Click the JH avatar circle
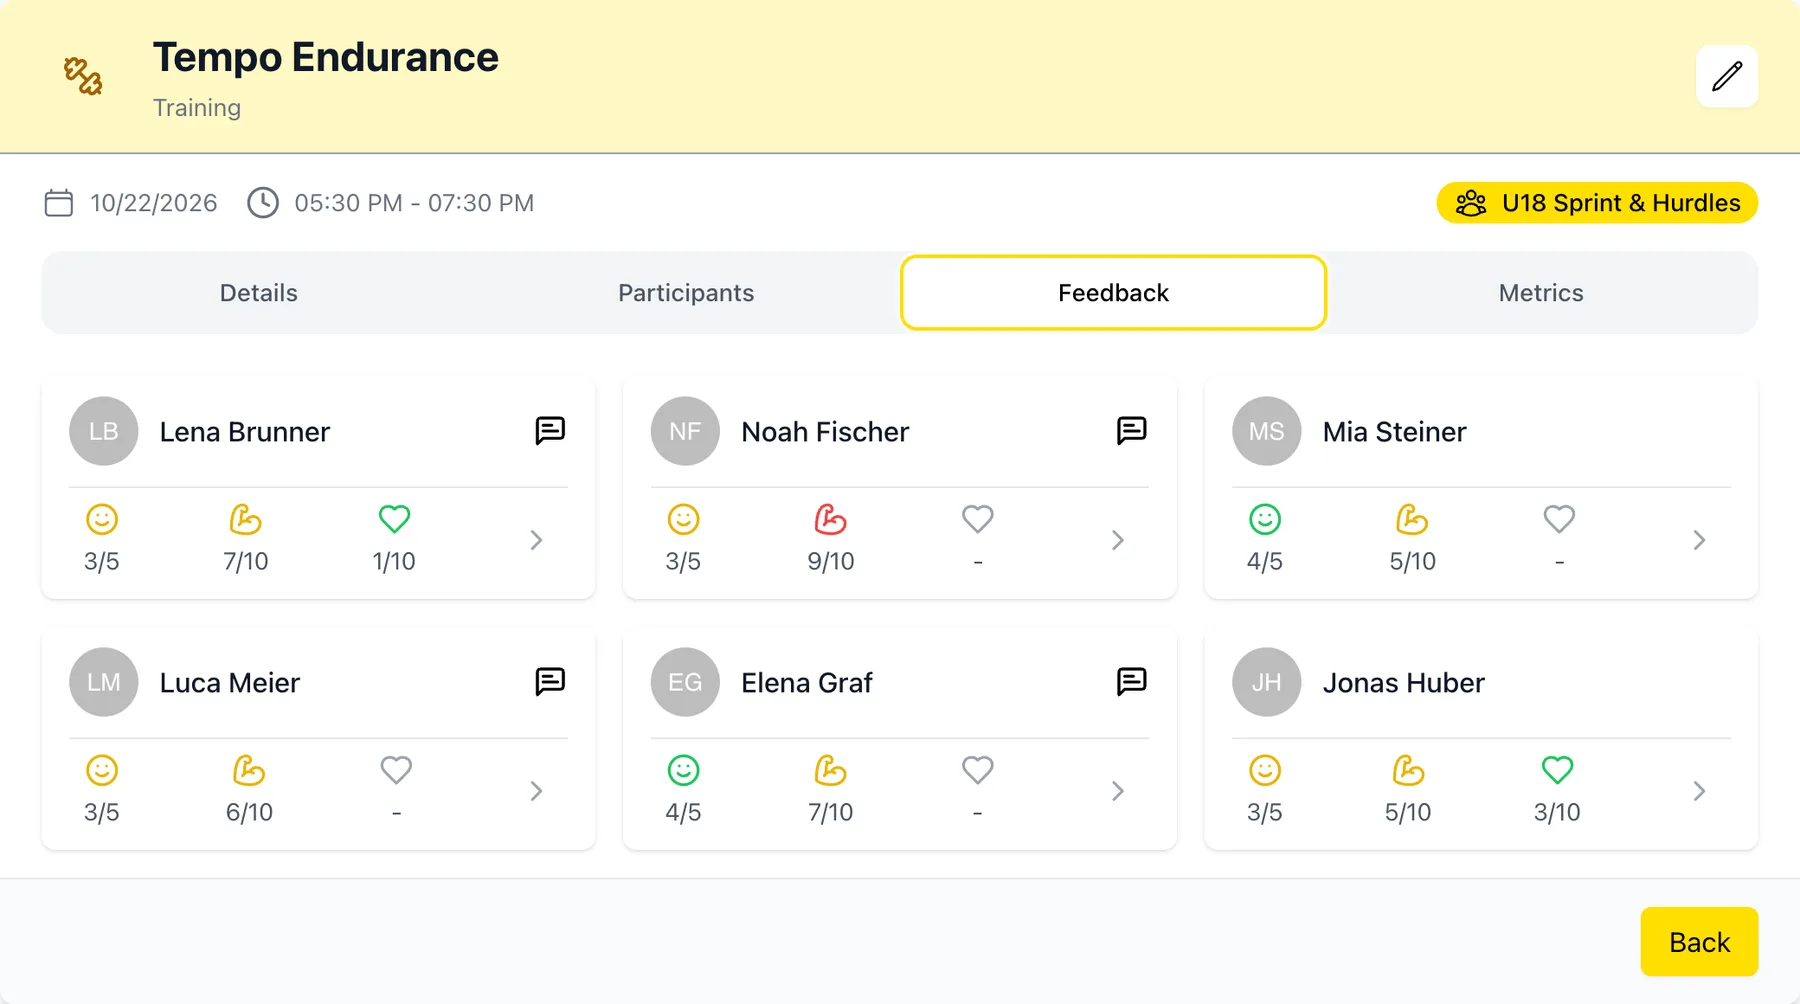 [1266, 682]
